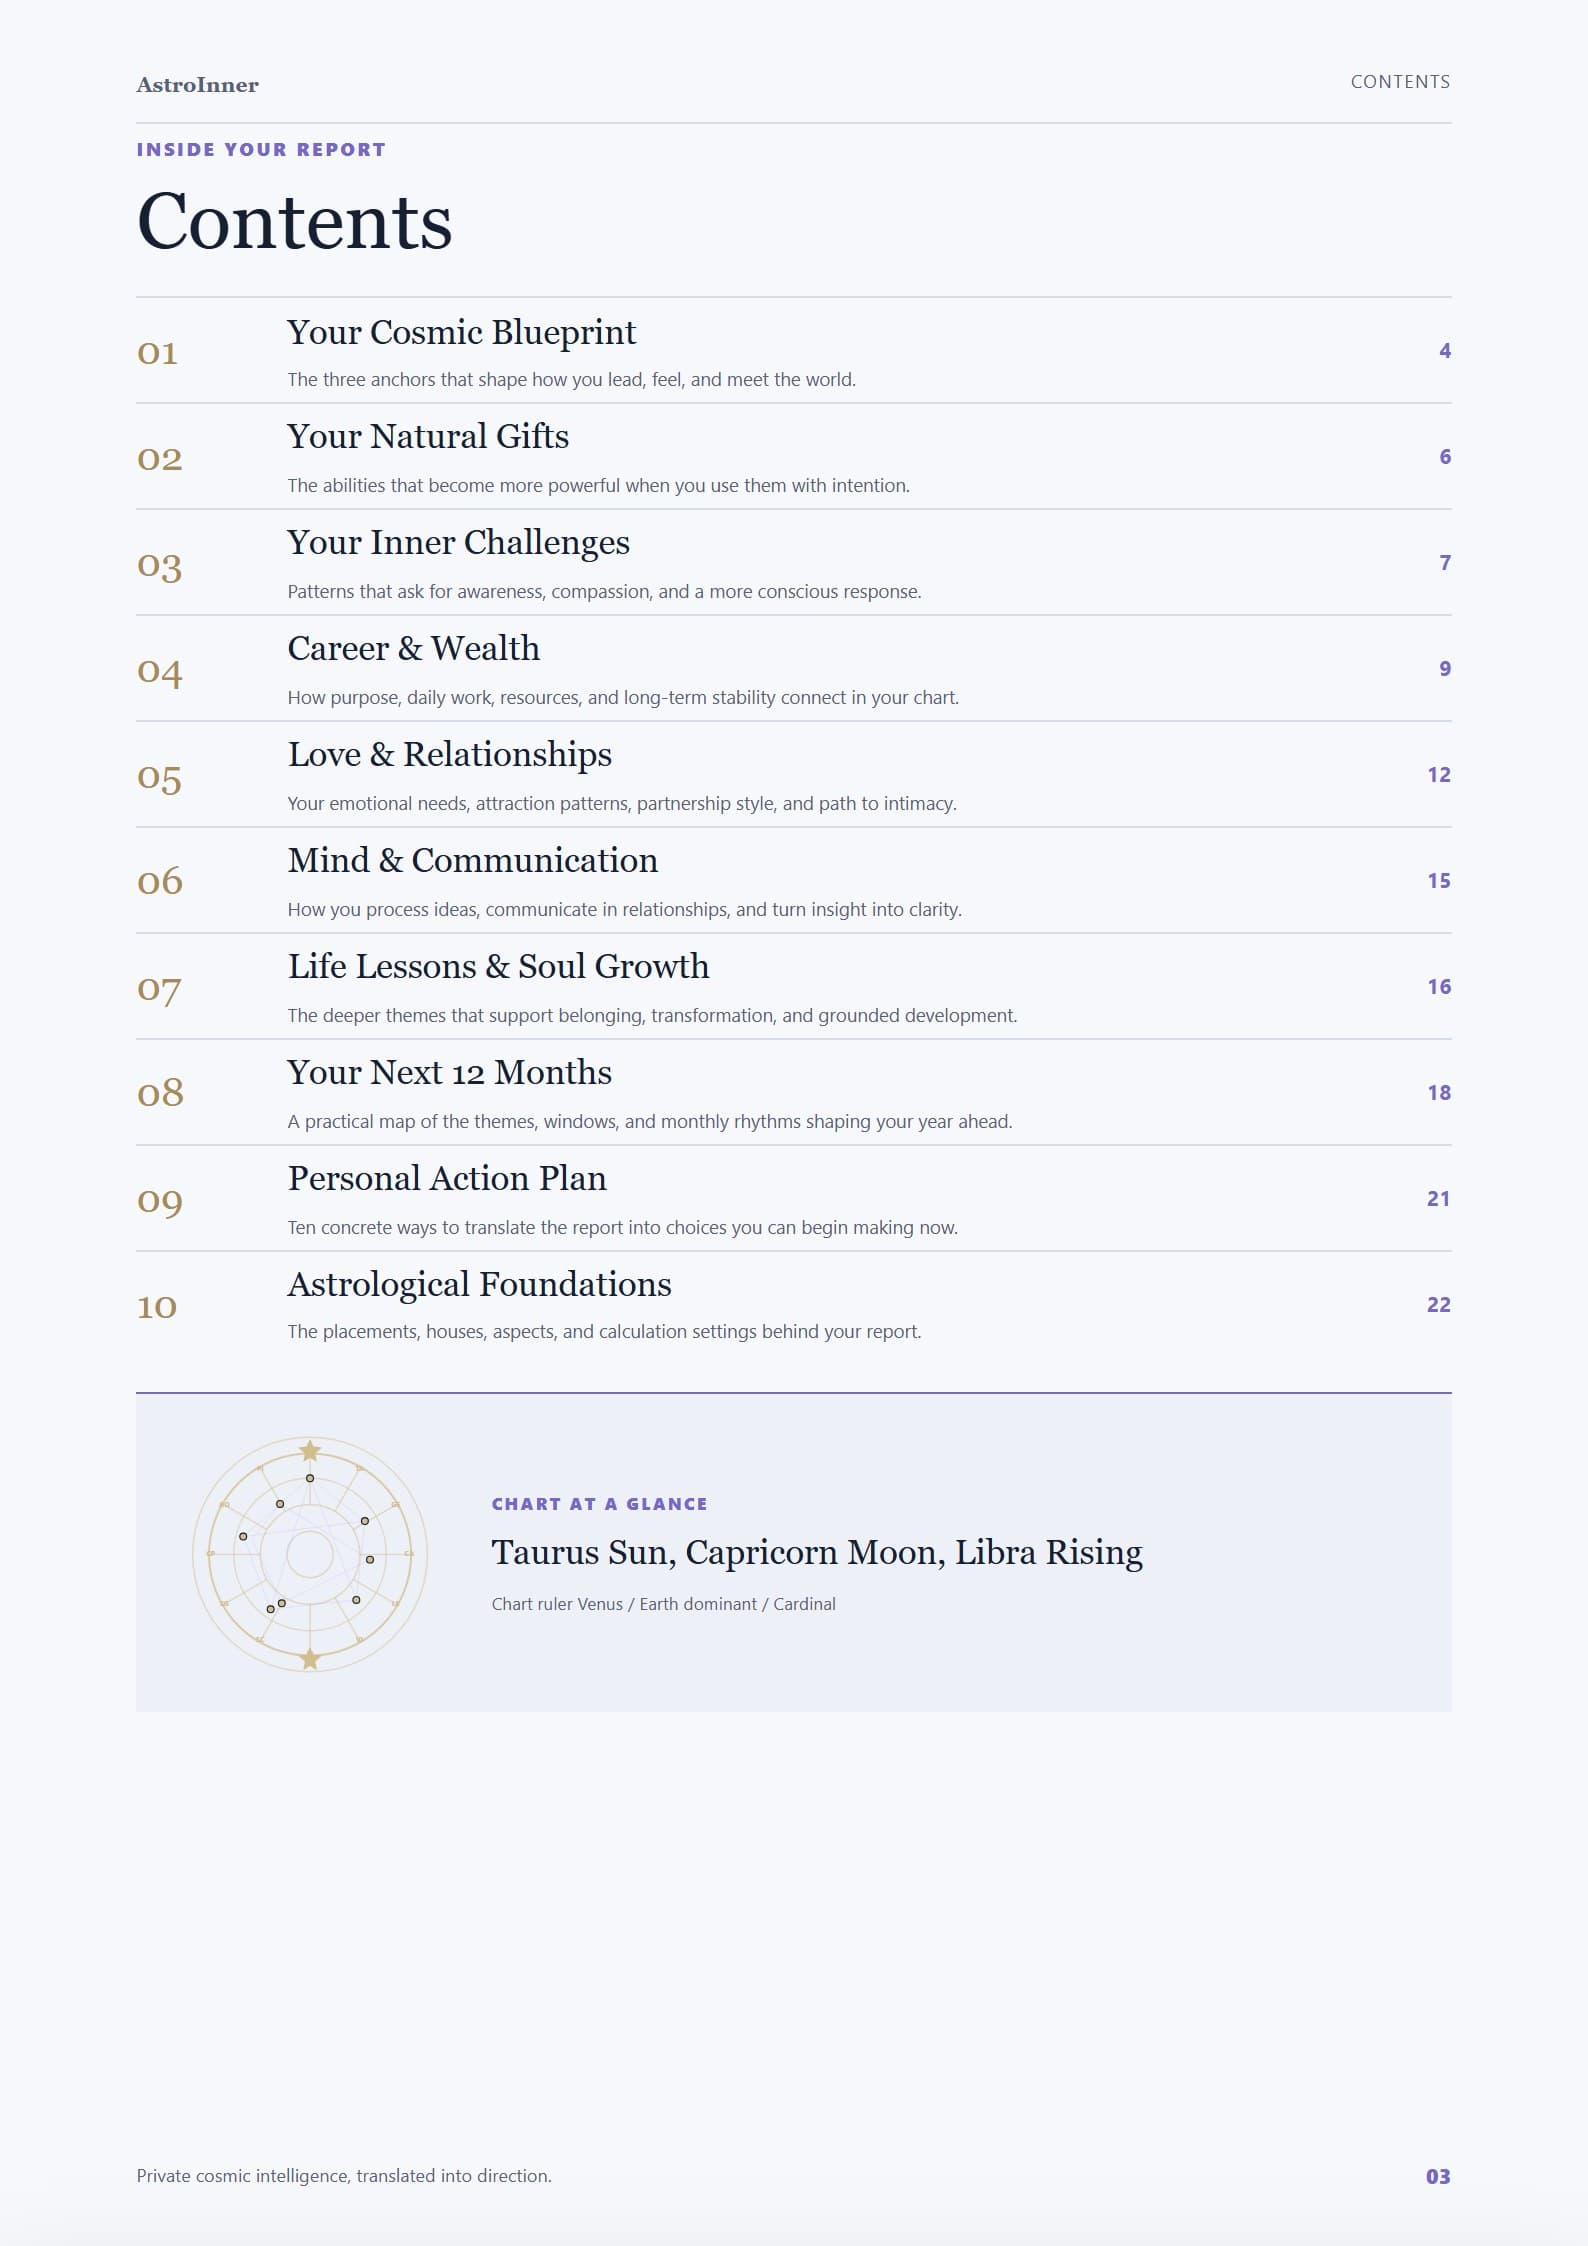Click page number 22 in contents list
Screen dimensions: 1588x2246
click(1438, 1305)
